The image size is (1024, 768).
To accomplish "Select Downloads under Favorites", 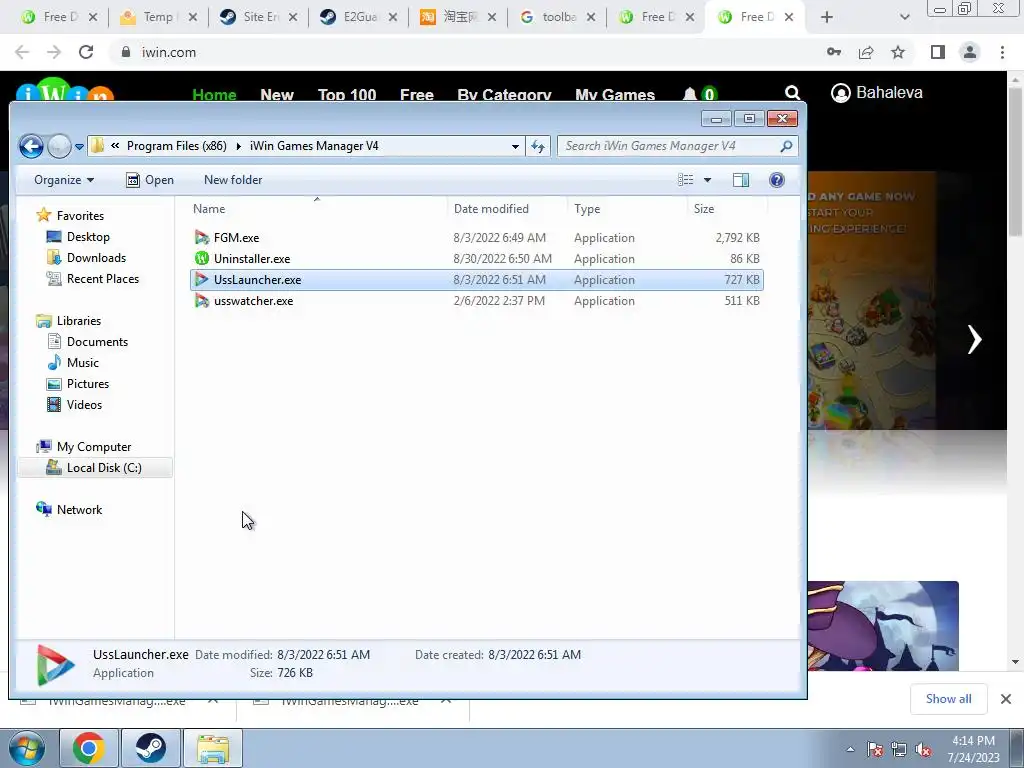I will click(x=96, y=258).
